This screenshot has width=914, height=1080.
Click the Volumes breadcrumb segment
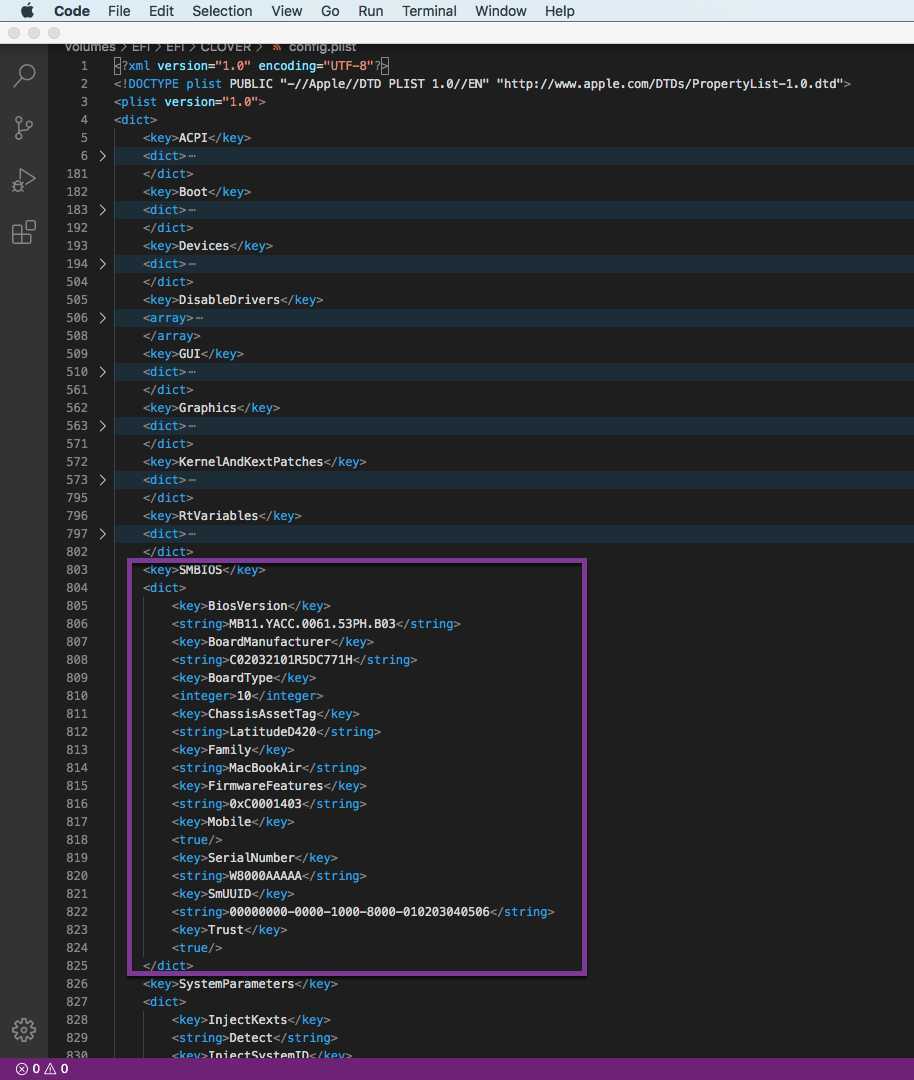(90, 47)
